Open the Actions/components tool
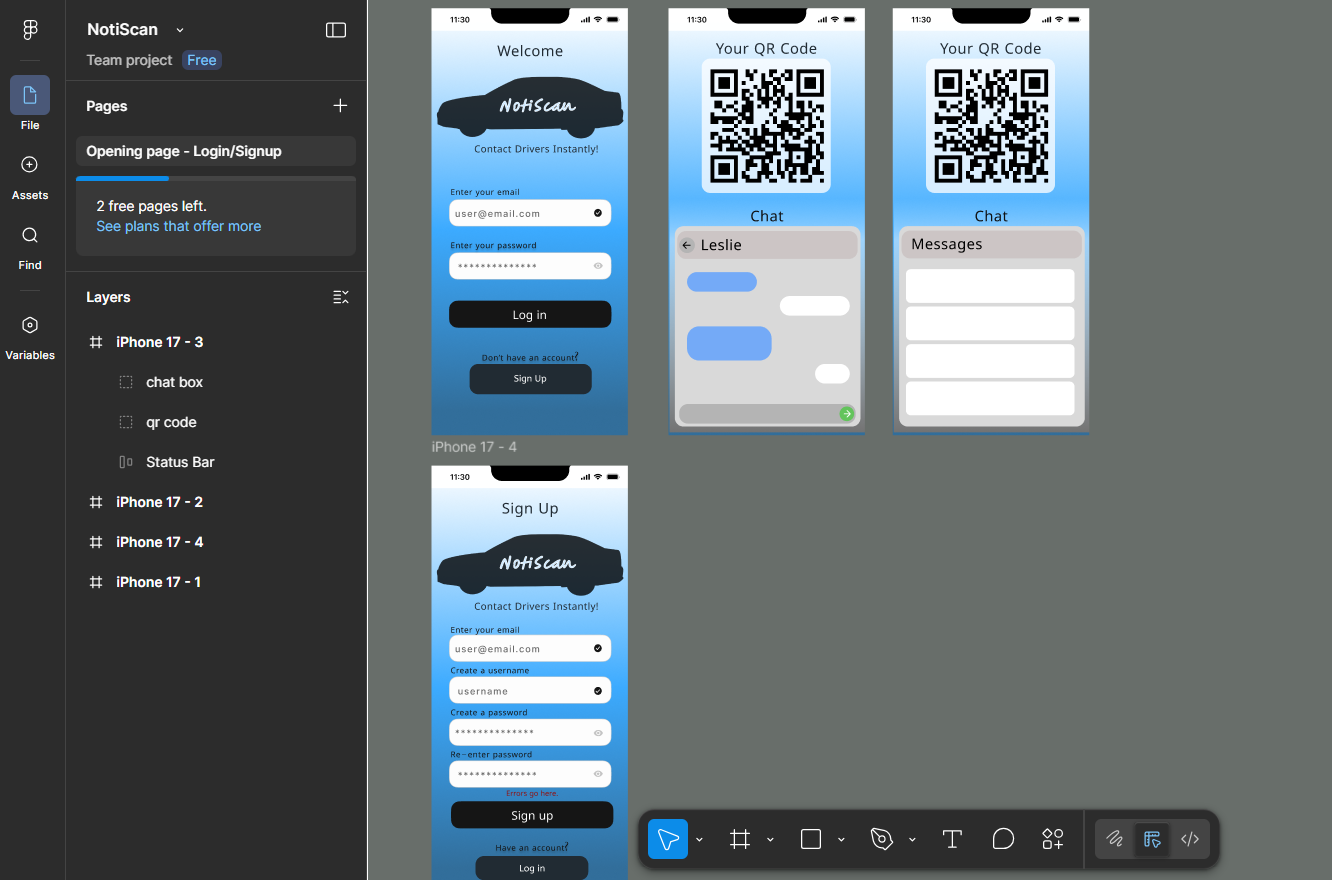 click(1053, 839)
